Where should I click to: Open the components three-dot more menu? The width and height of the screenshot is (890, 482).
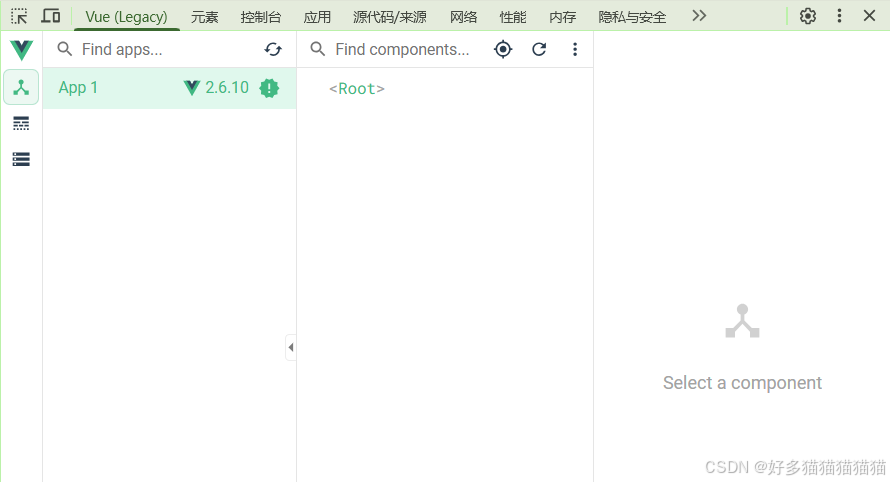click(x=575, y=49)
